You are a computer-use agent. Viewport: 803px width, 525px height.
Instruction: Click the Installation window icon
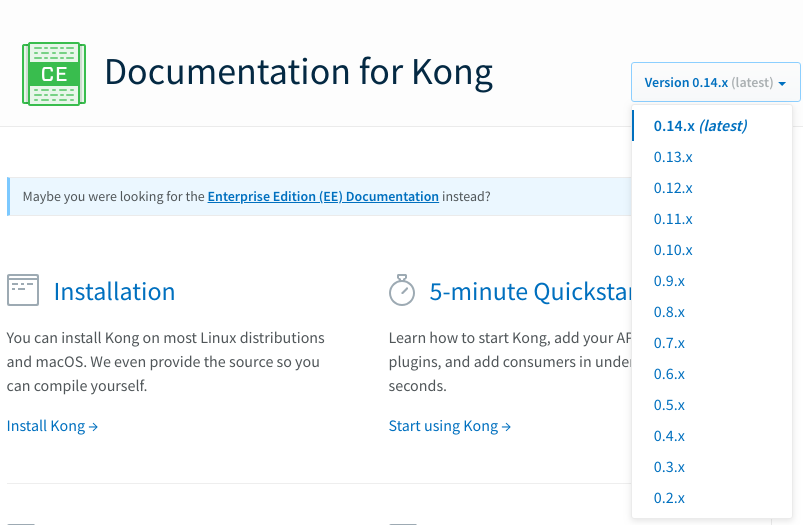(23, 290)
